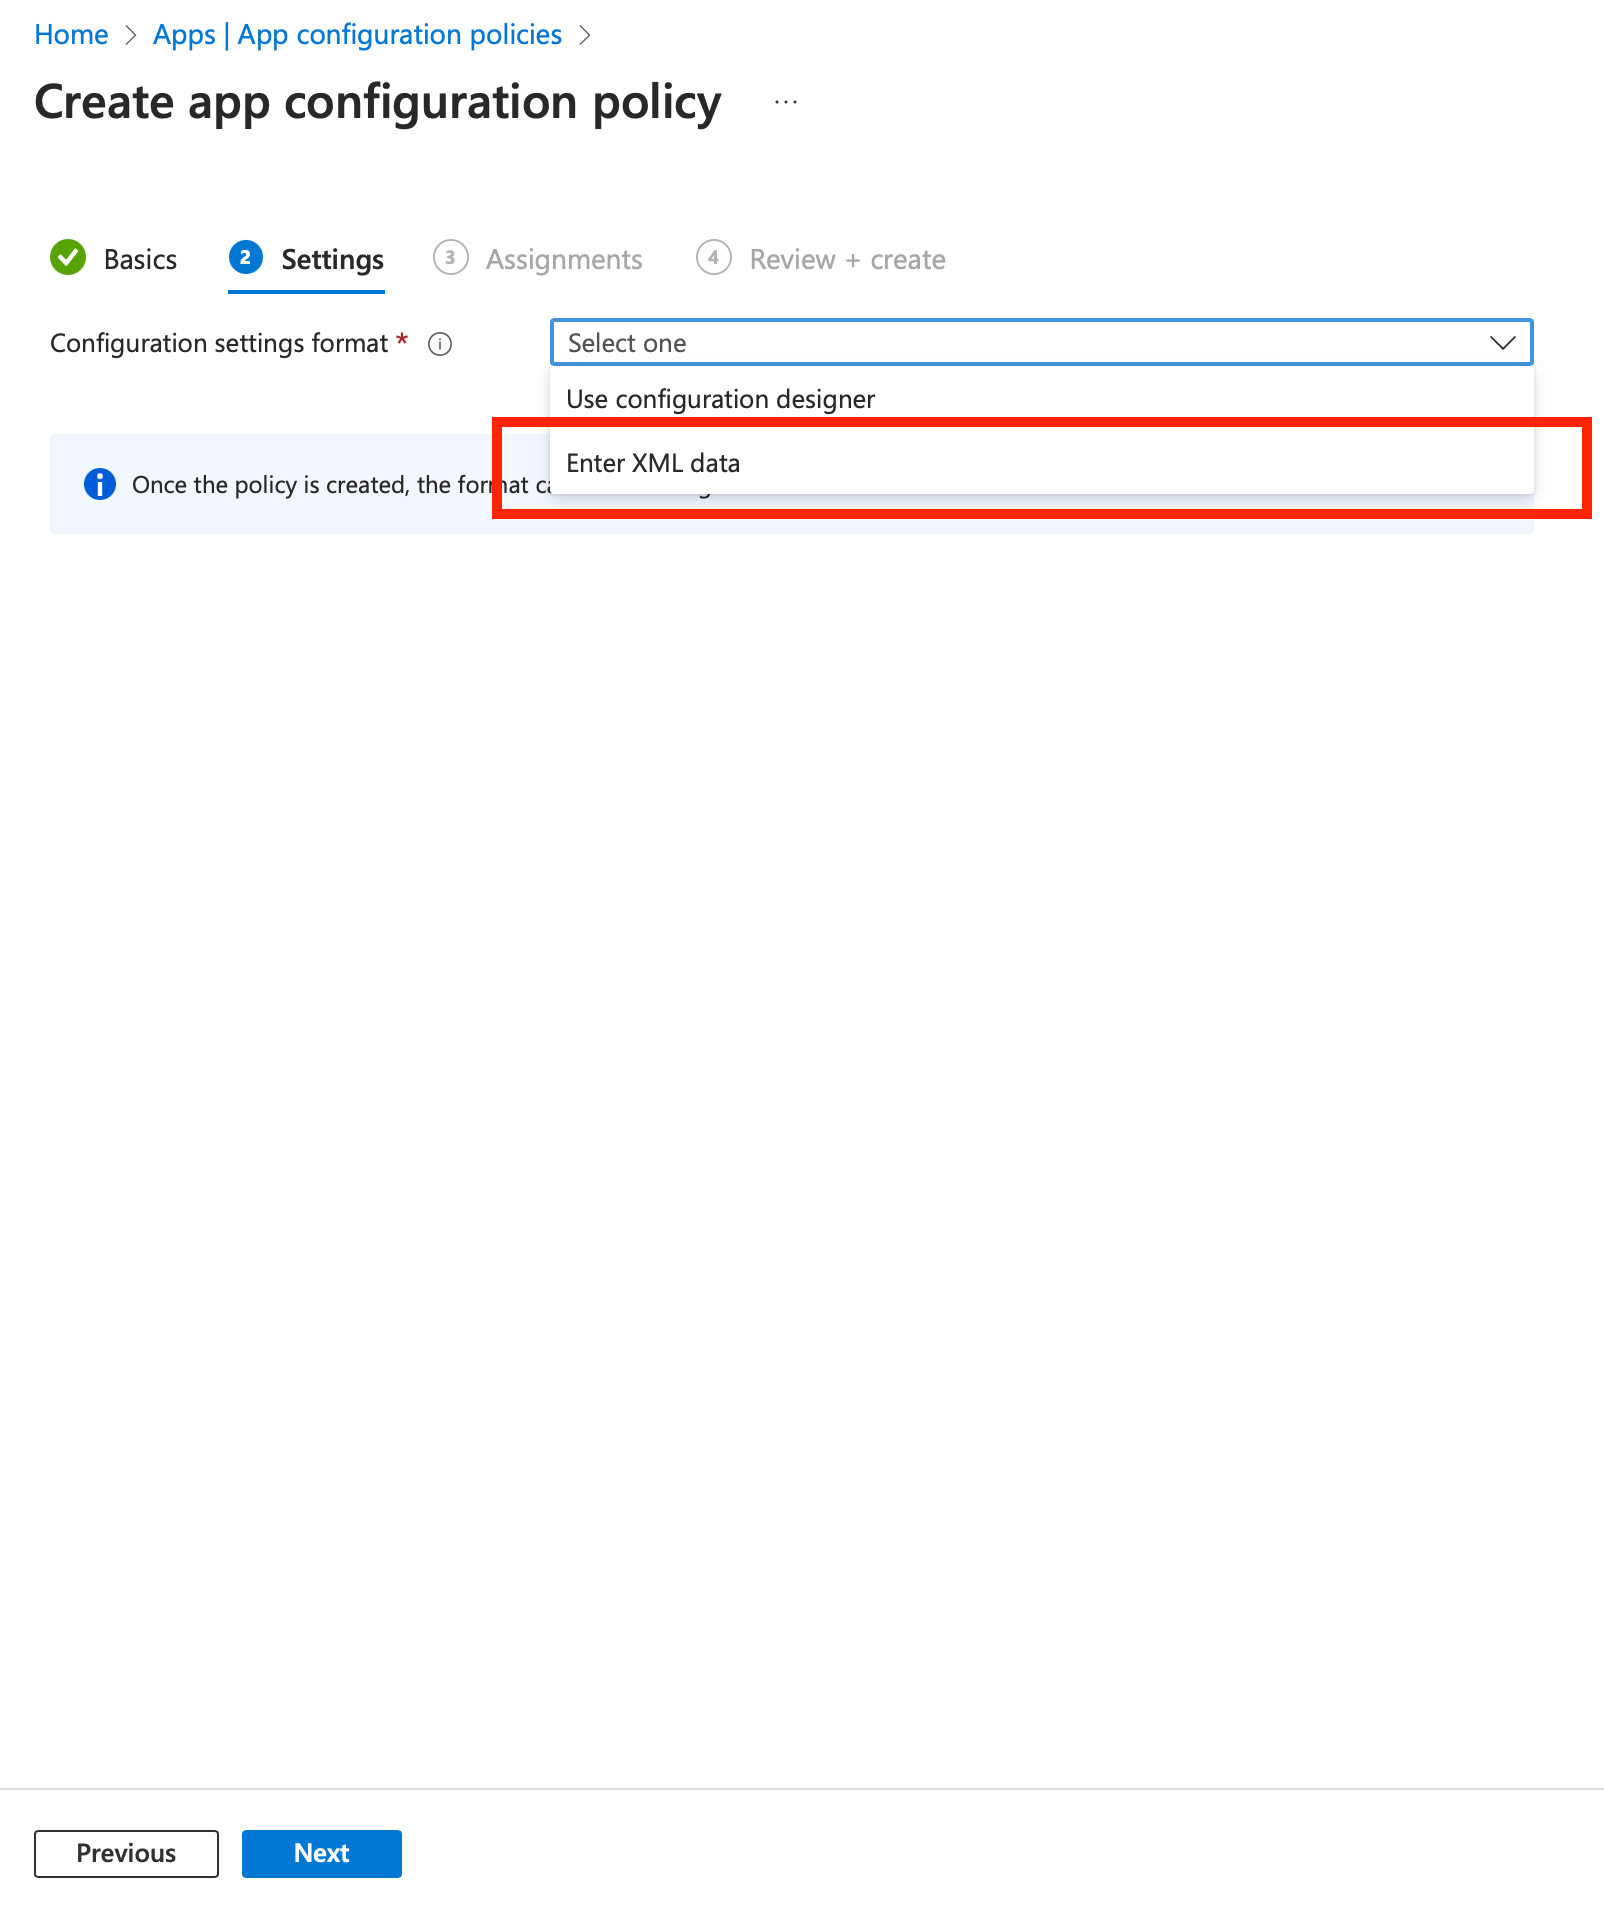
Task: Click the green checkmark Basics icon
Action: [x=68, y=258]
